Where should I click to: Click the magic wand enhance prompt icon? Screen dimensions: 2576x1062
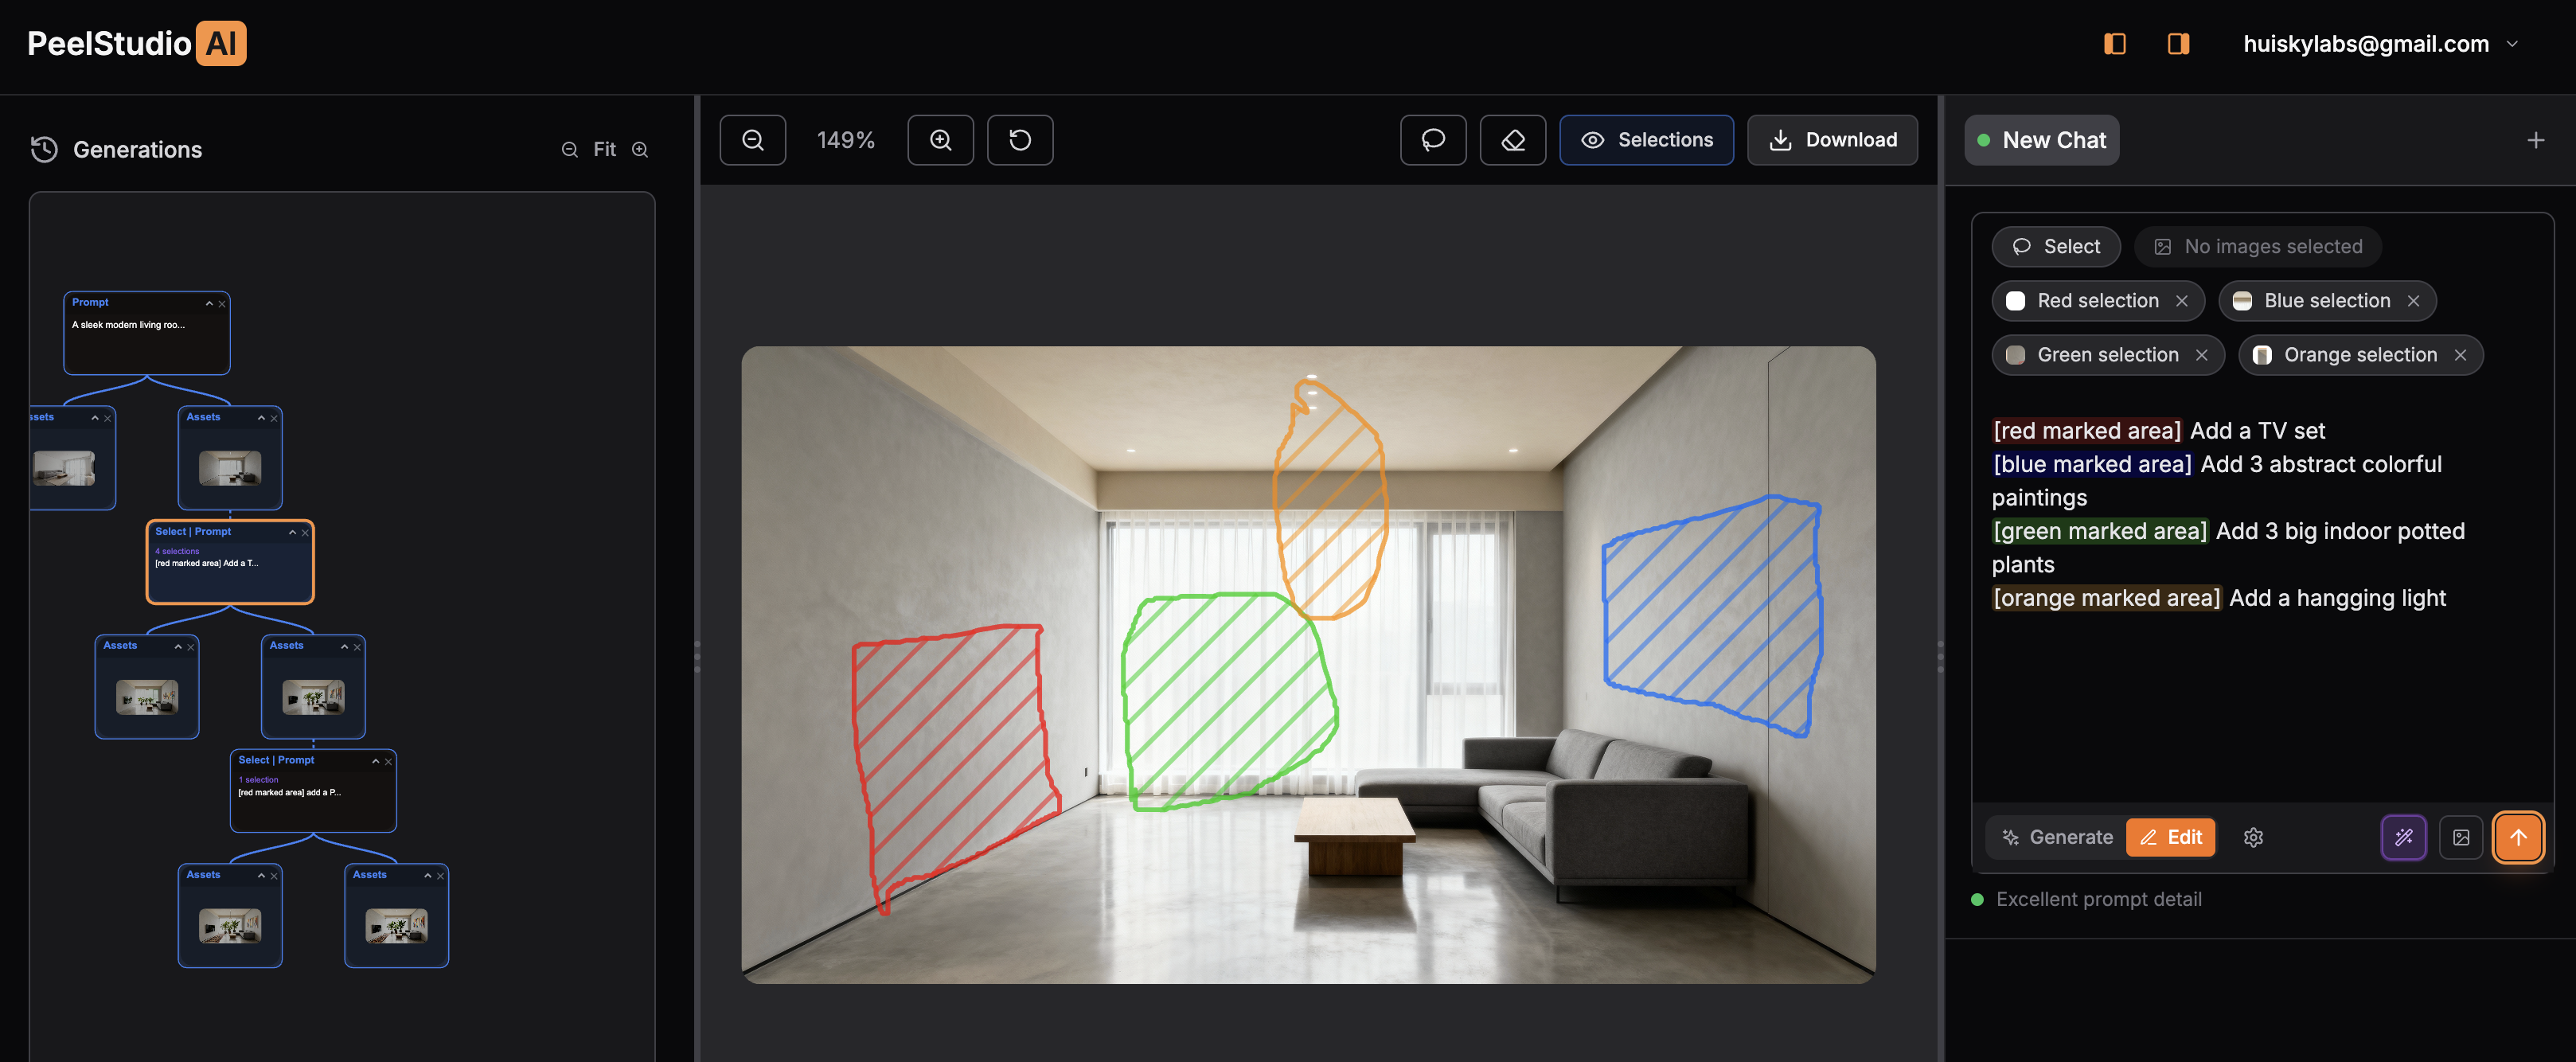coord(2403,837)
